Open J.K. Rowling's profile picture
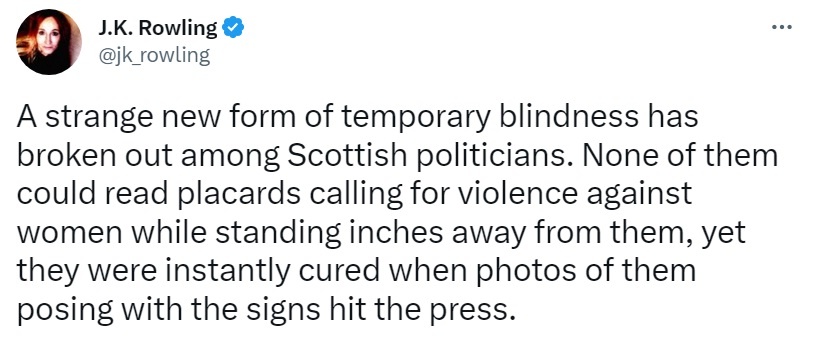 pyautogui.click(x=49, y=42)
